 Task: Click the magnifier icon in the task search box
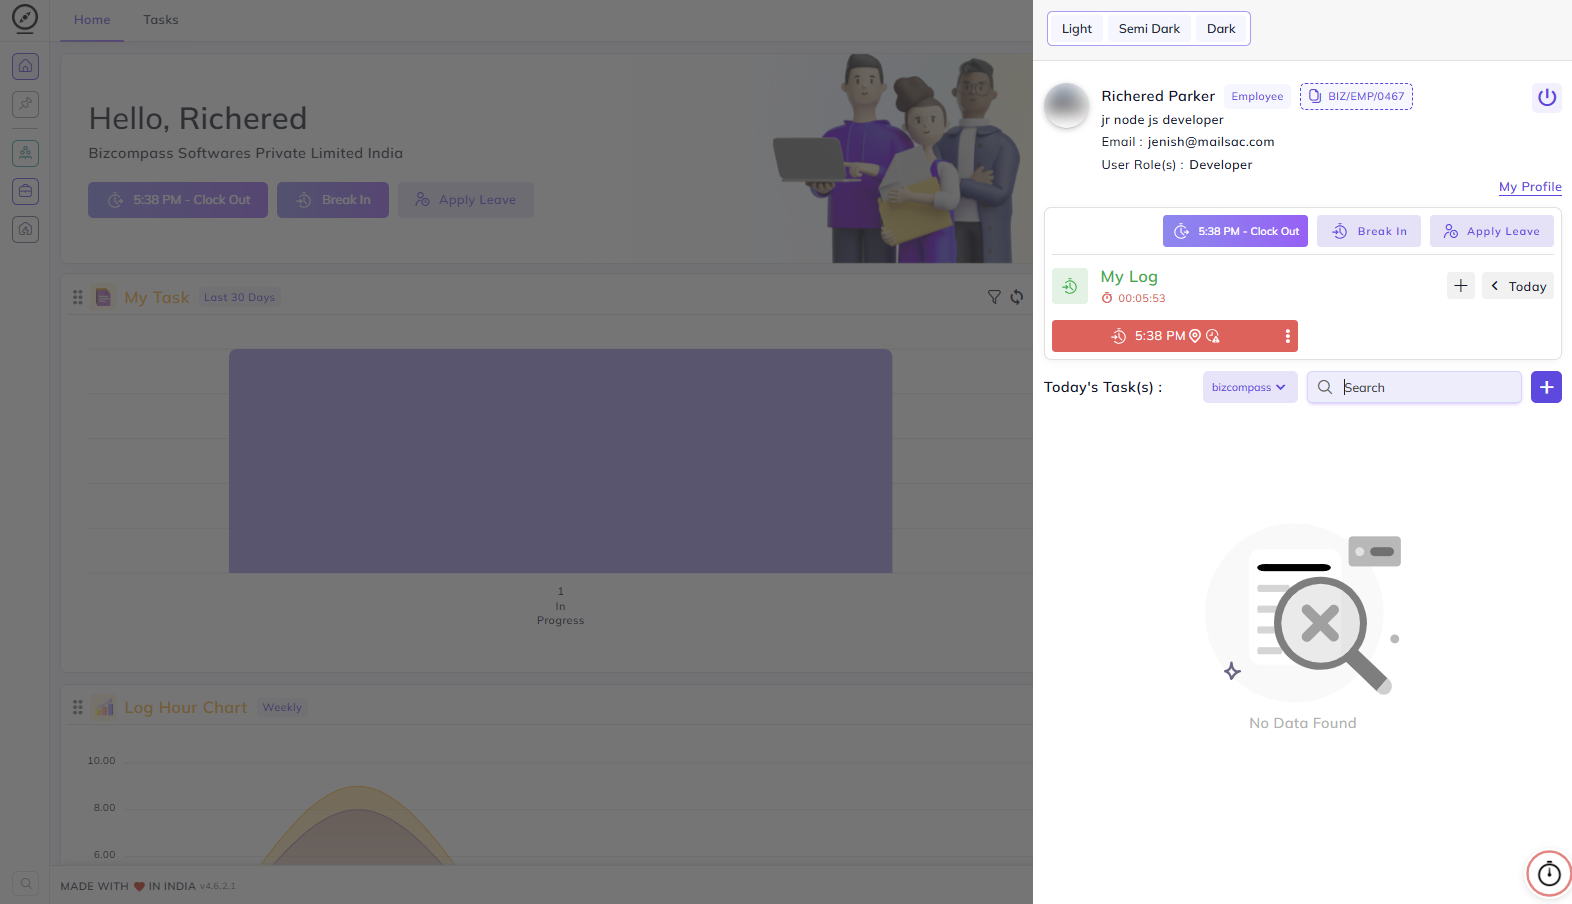point(1324,387)
